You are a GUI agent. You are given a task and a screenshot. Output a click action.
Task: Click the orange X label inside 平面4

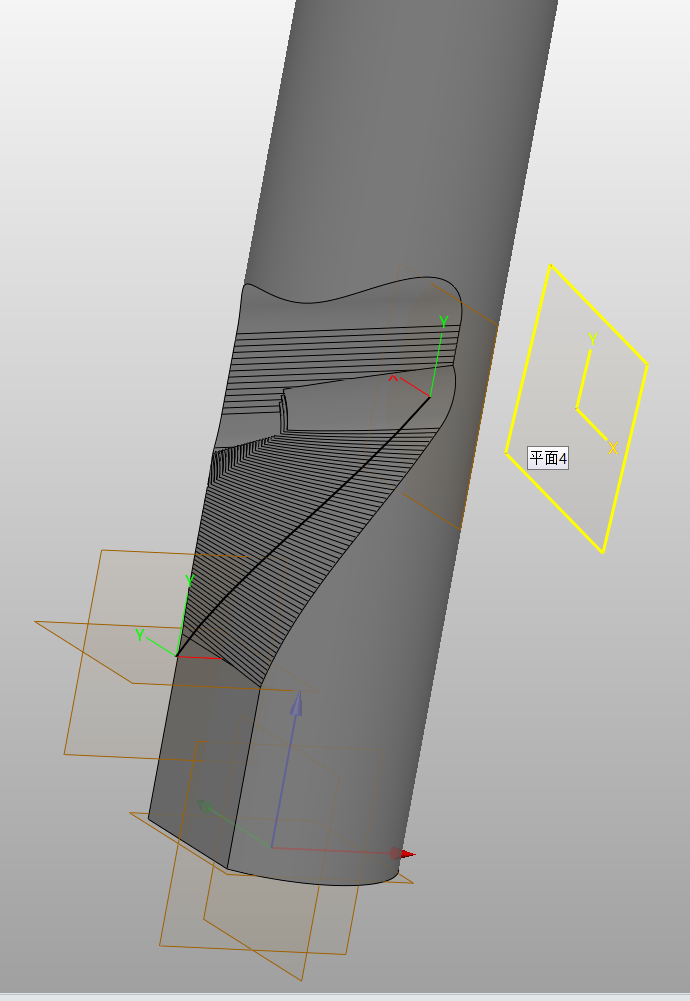[x=613, y=448]
